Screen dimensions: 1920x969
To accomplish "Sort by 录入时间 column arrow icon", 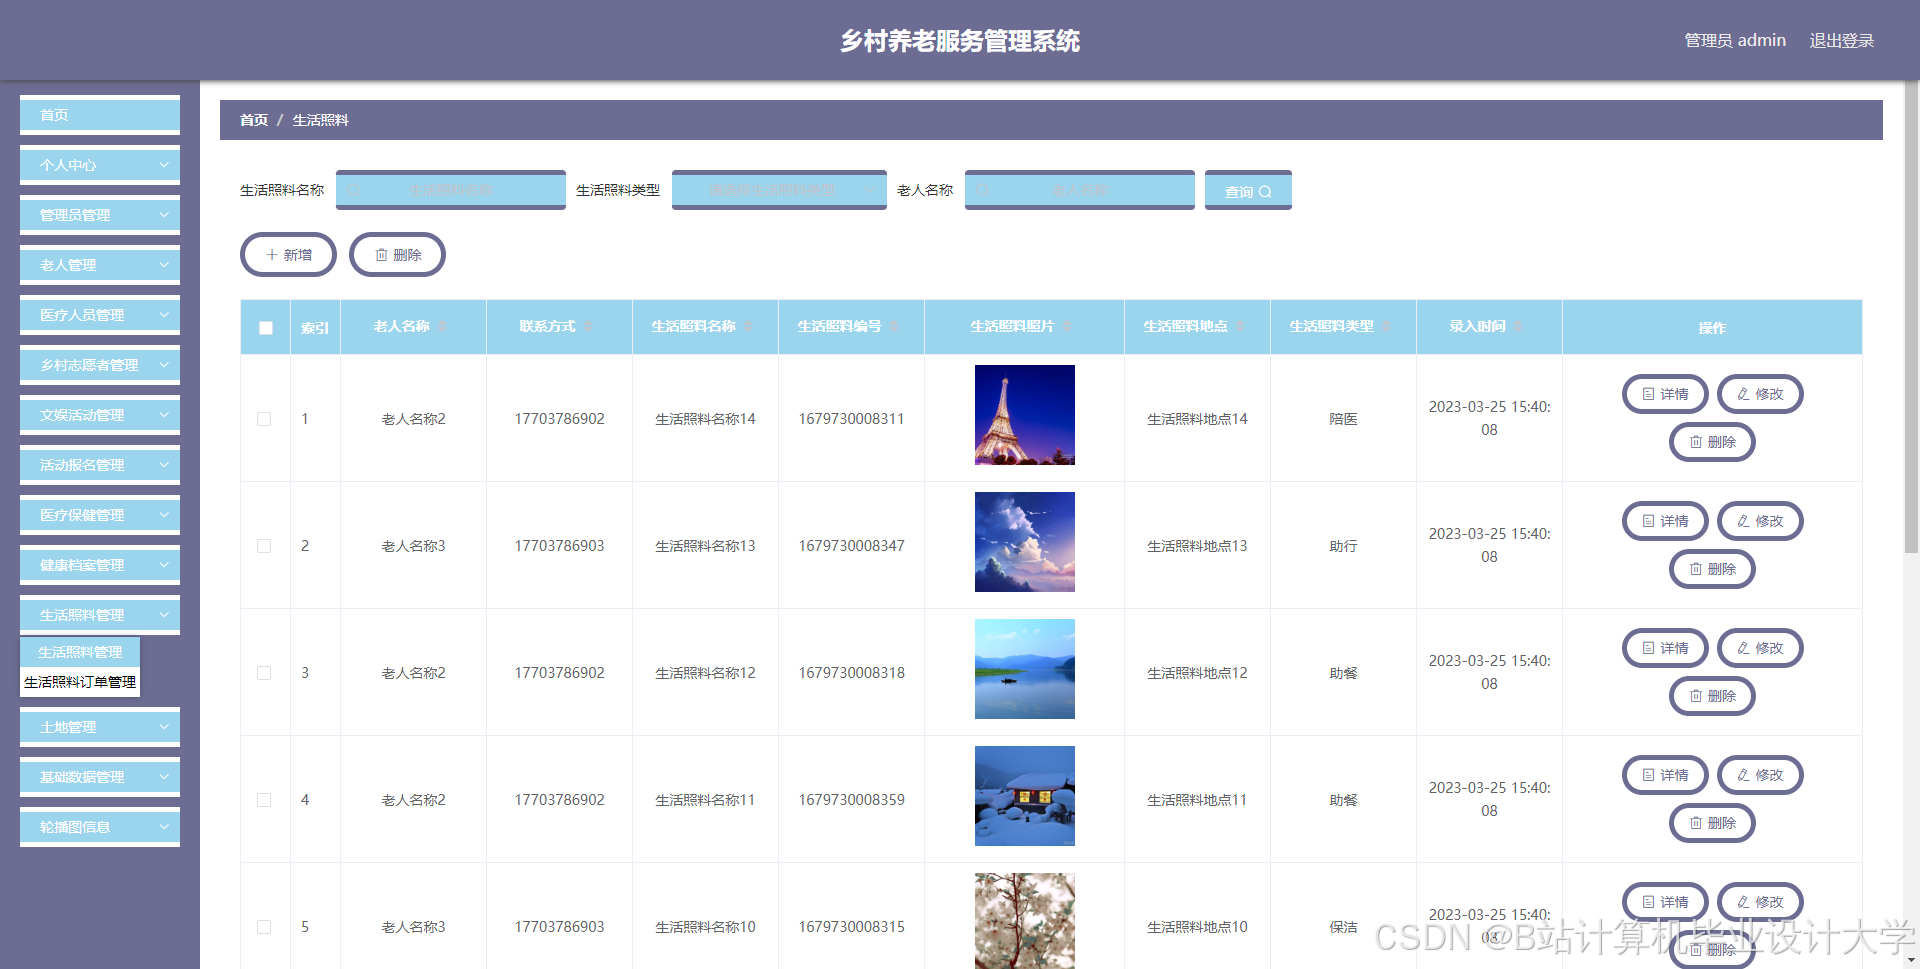I will pyautogui.click(x=1518, y=327).
